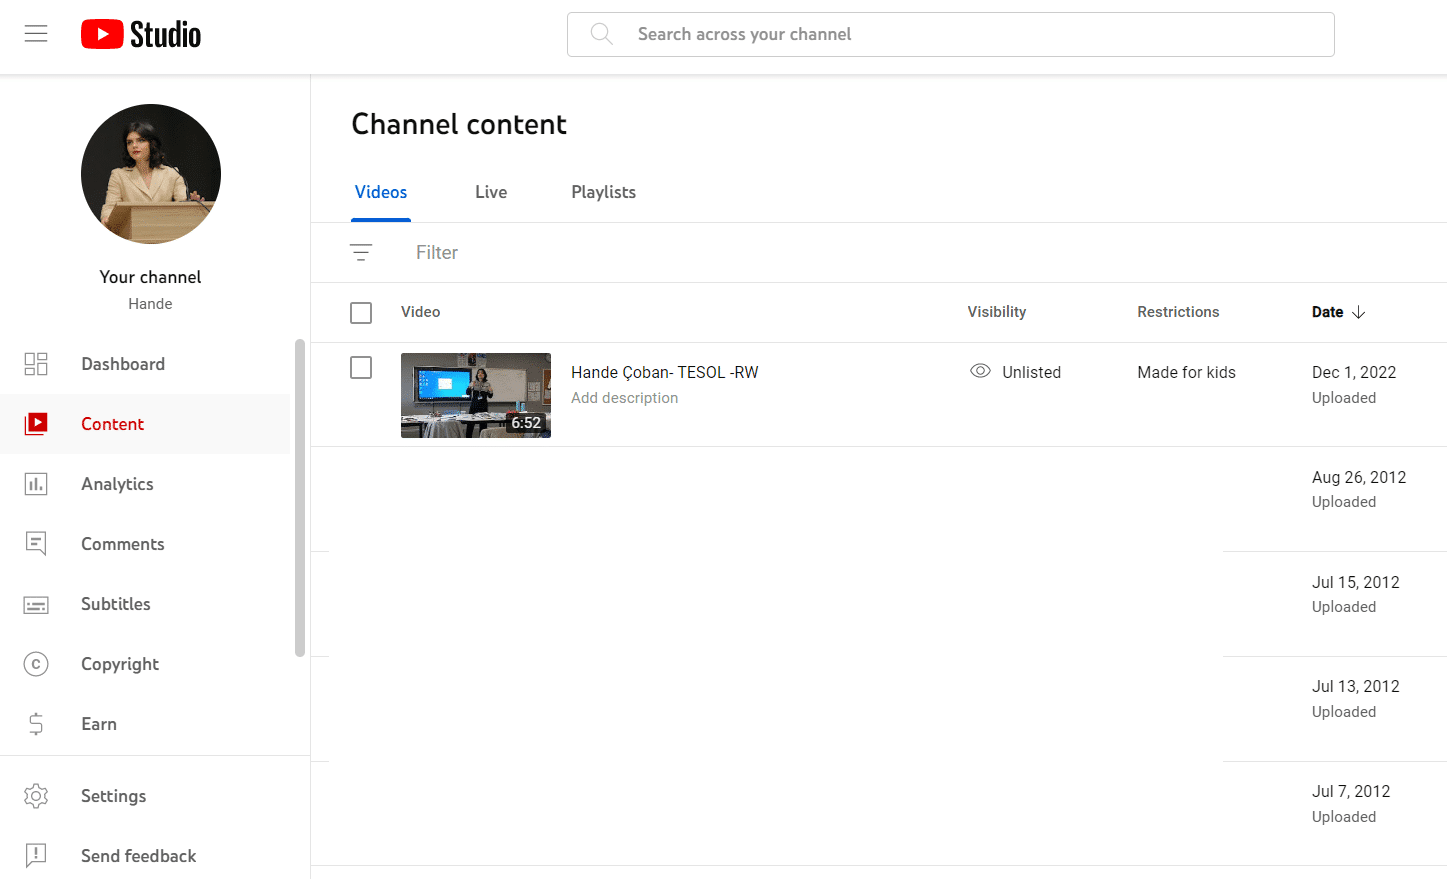Viewport: 1447px width, 879px height.
Task: Open the Hande Çoban- TESOL -RW video title
Action: click(664, 372)
